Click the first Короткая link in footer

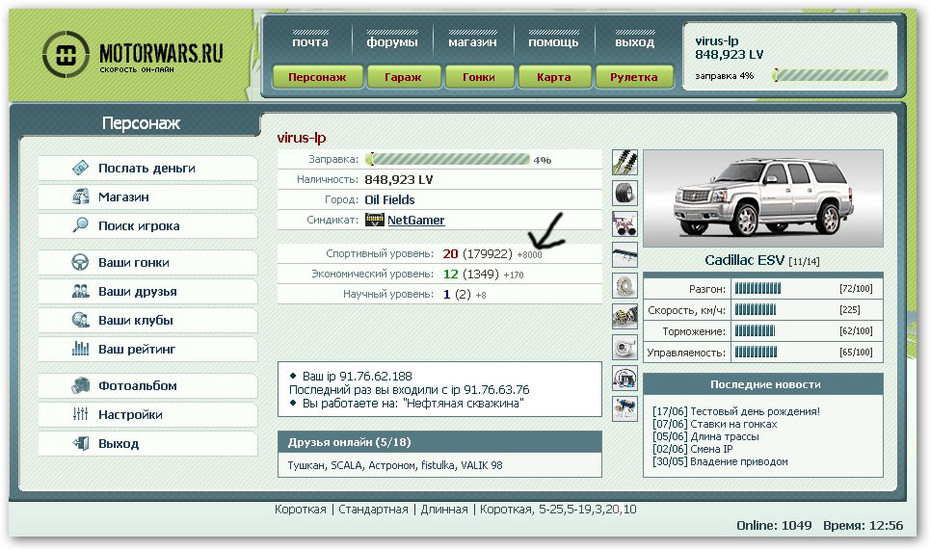300,509
